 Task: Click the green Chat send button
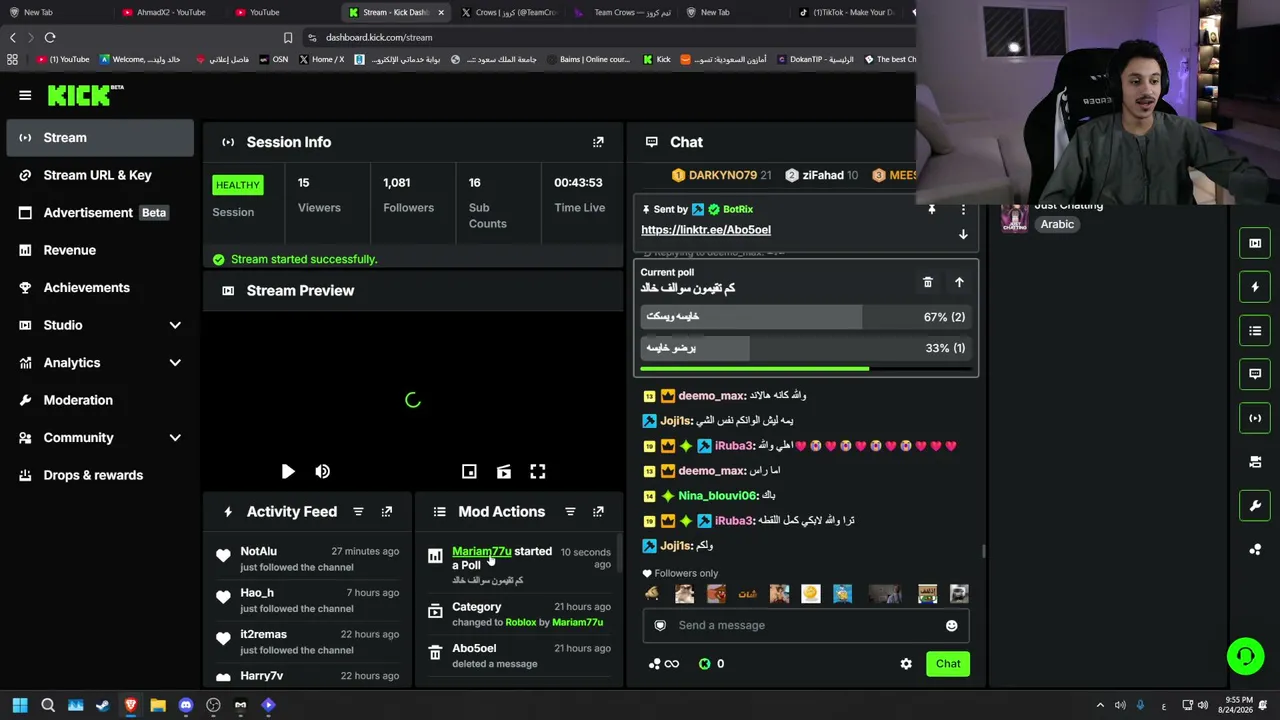(948, 664)
